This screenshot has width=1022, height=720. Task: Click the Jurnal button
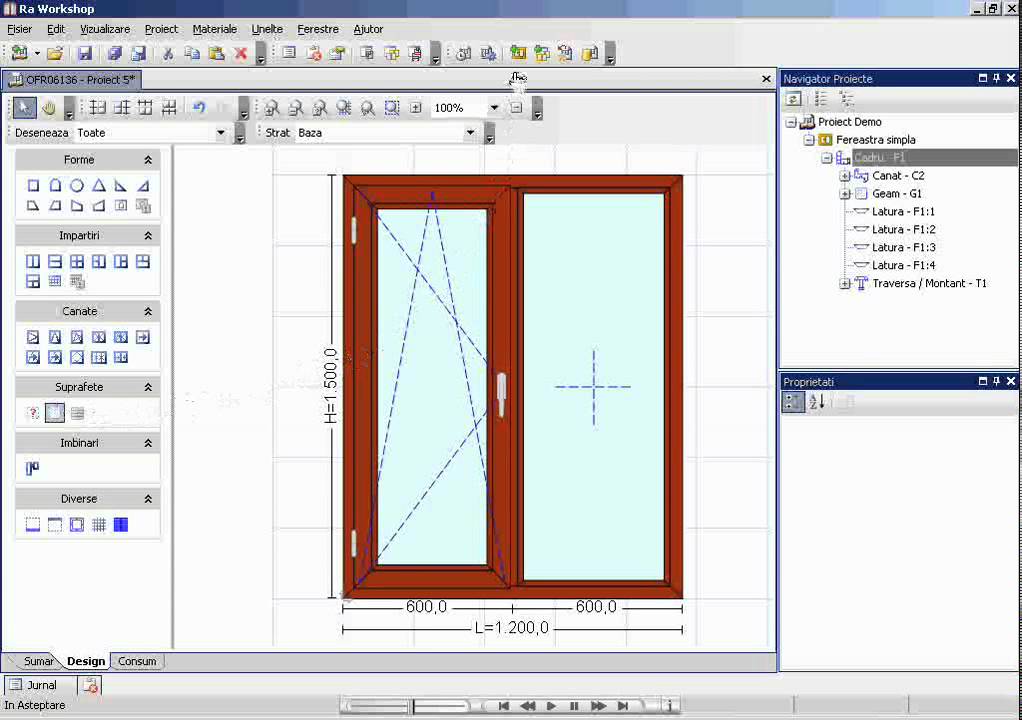(34, 685)
